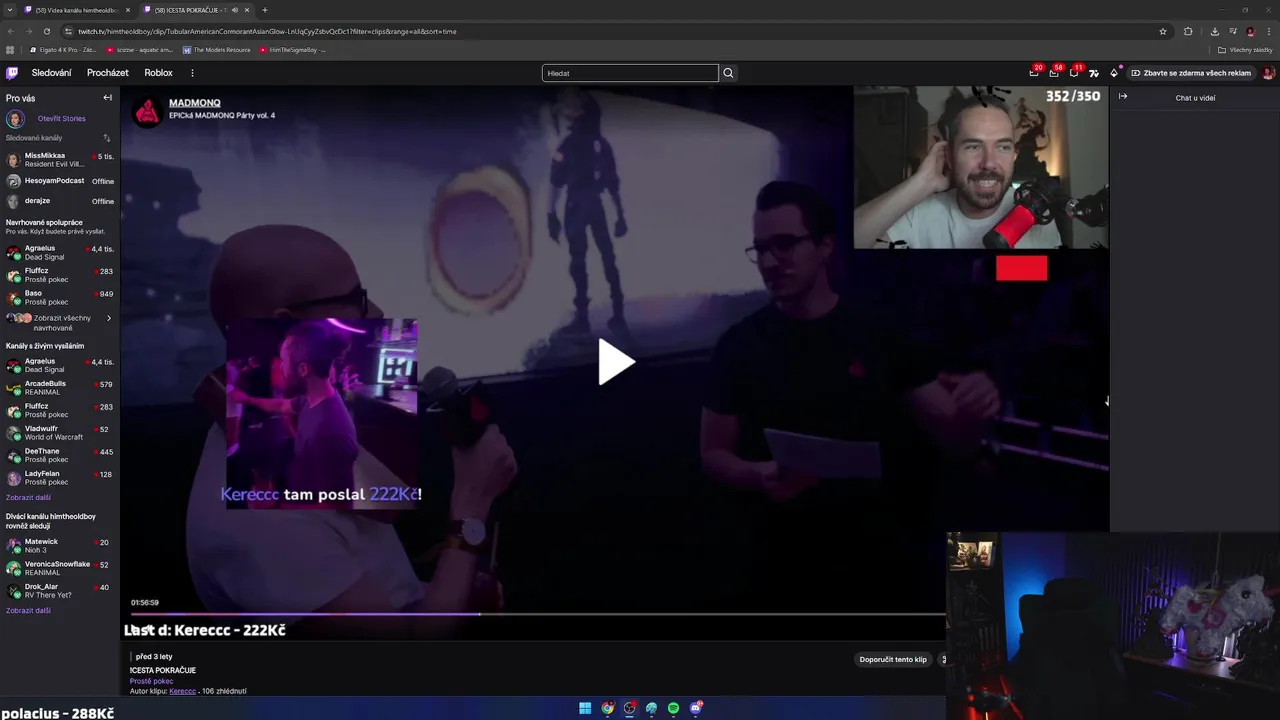Open LadyFelan channel in sidebar
This screenshot has width=1280, height=720.
tap(60, 478)
